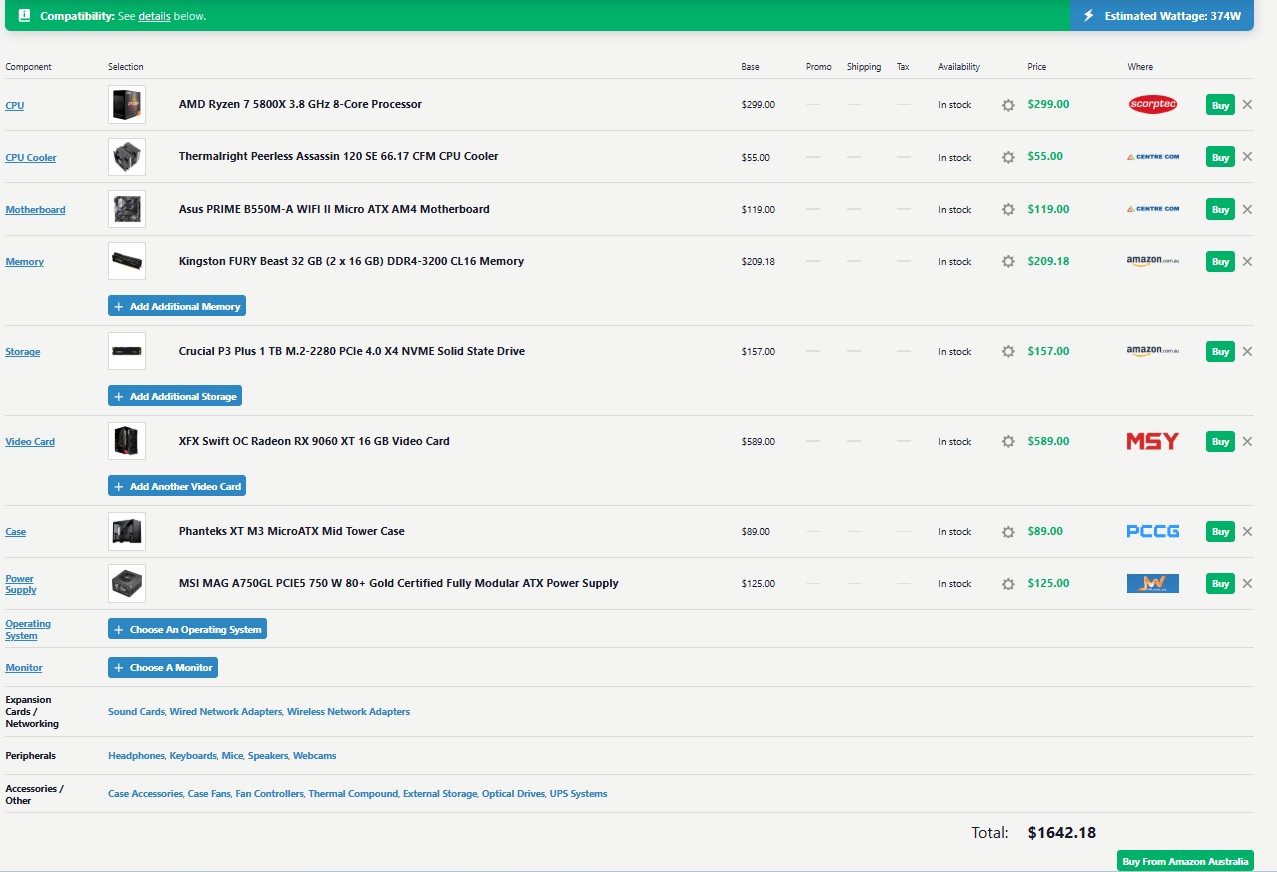
Task: Open gear options for Phanteks case row
Action: 1008,532
